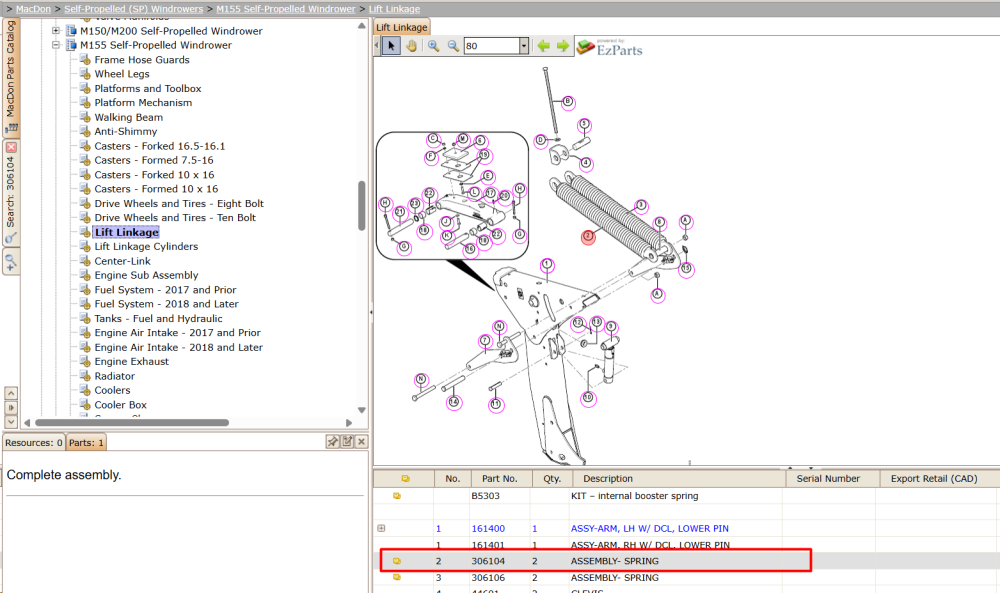
Task: Switch to the Parts: 1 tab
Action: (86, 443)
